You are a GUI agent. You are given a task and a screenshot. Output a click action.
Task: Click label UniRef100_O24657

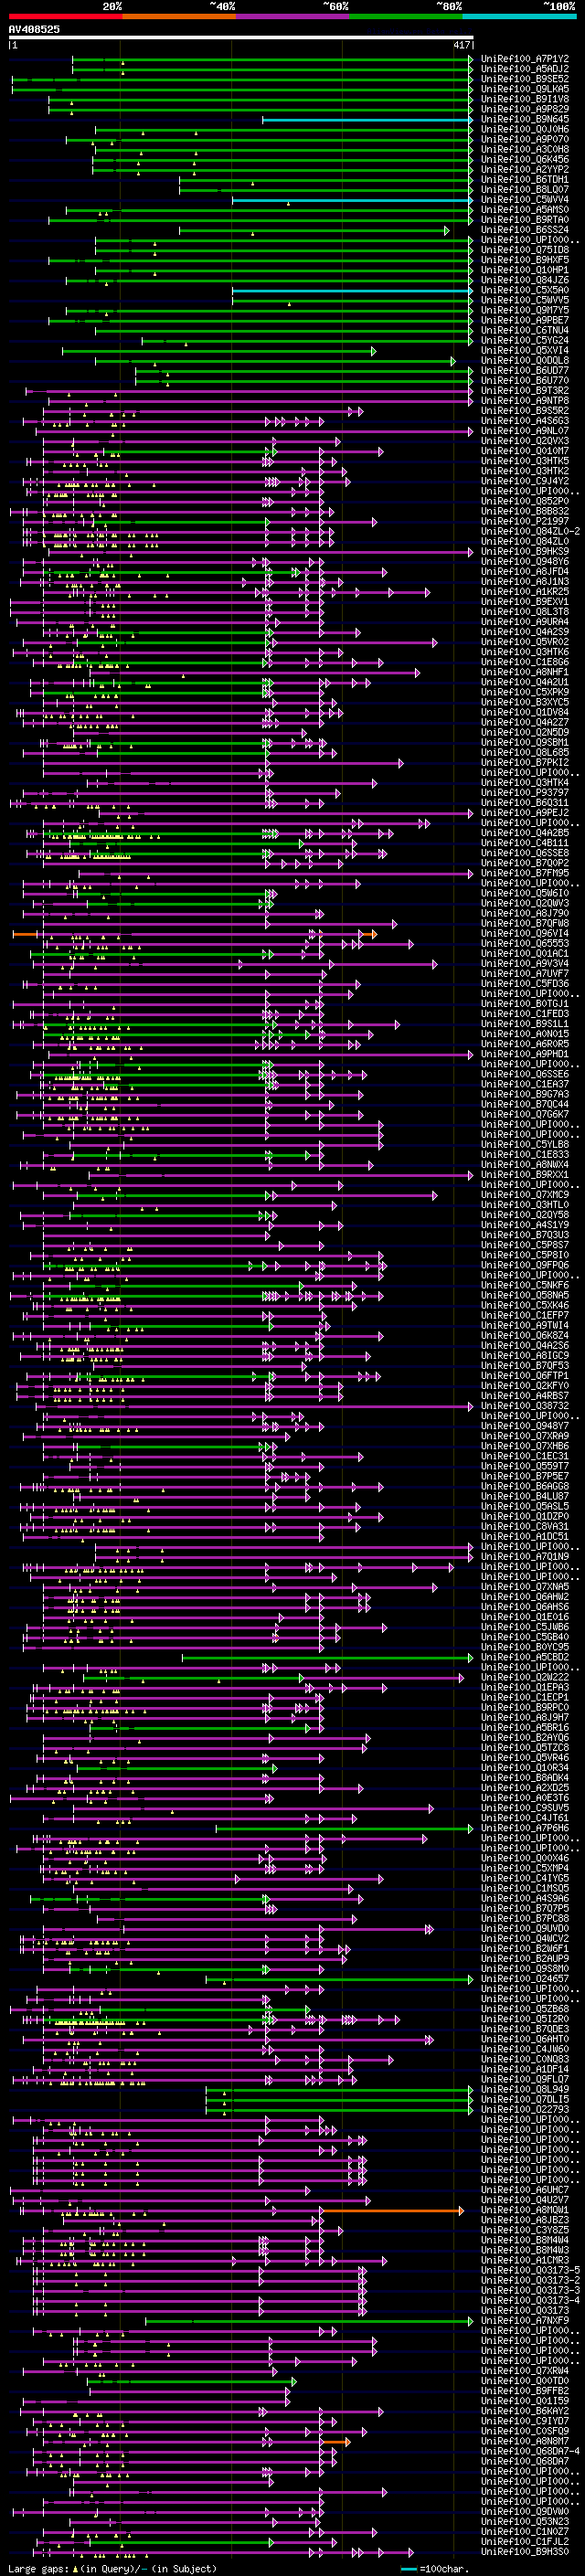525,1978
